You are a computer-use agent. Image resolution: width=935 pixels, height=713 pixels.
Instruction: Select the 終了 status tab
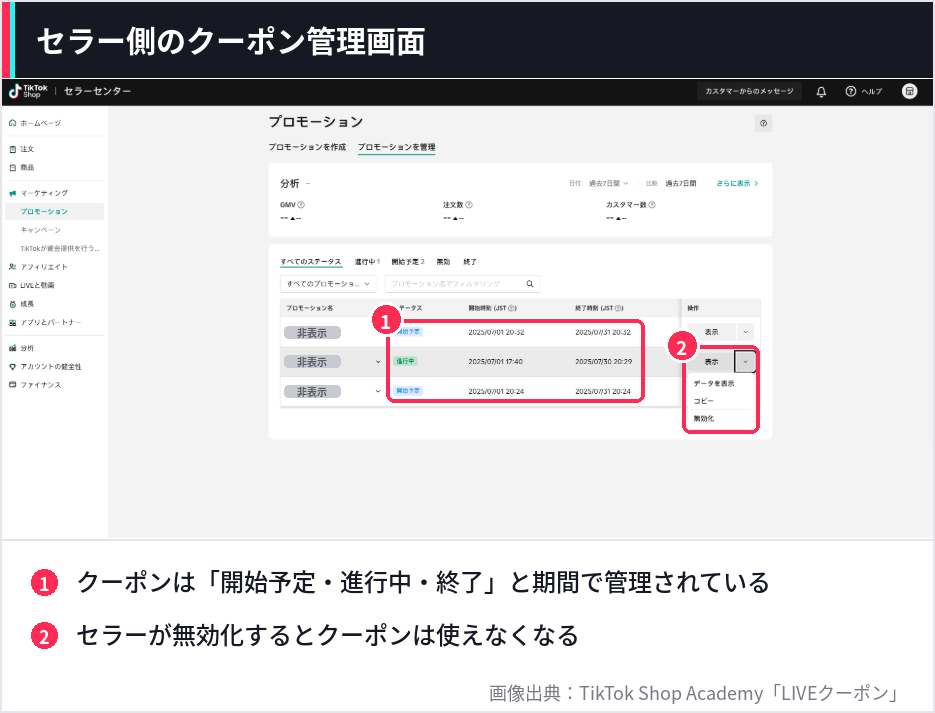(470, 262)
